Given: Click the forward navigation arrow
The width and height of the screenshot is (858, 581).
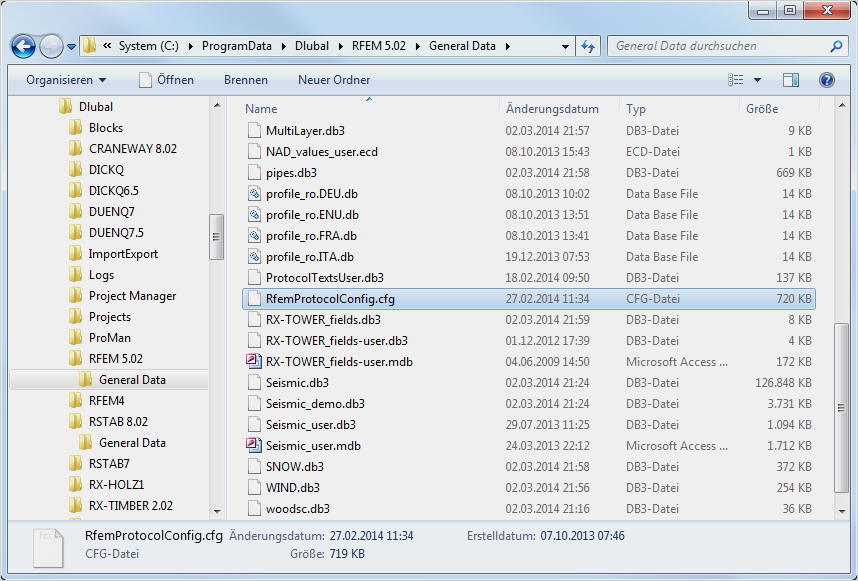Looking at the screenshot, I should click(51, 47).
